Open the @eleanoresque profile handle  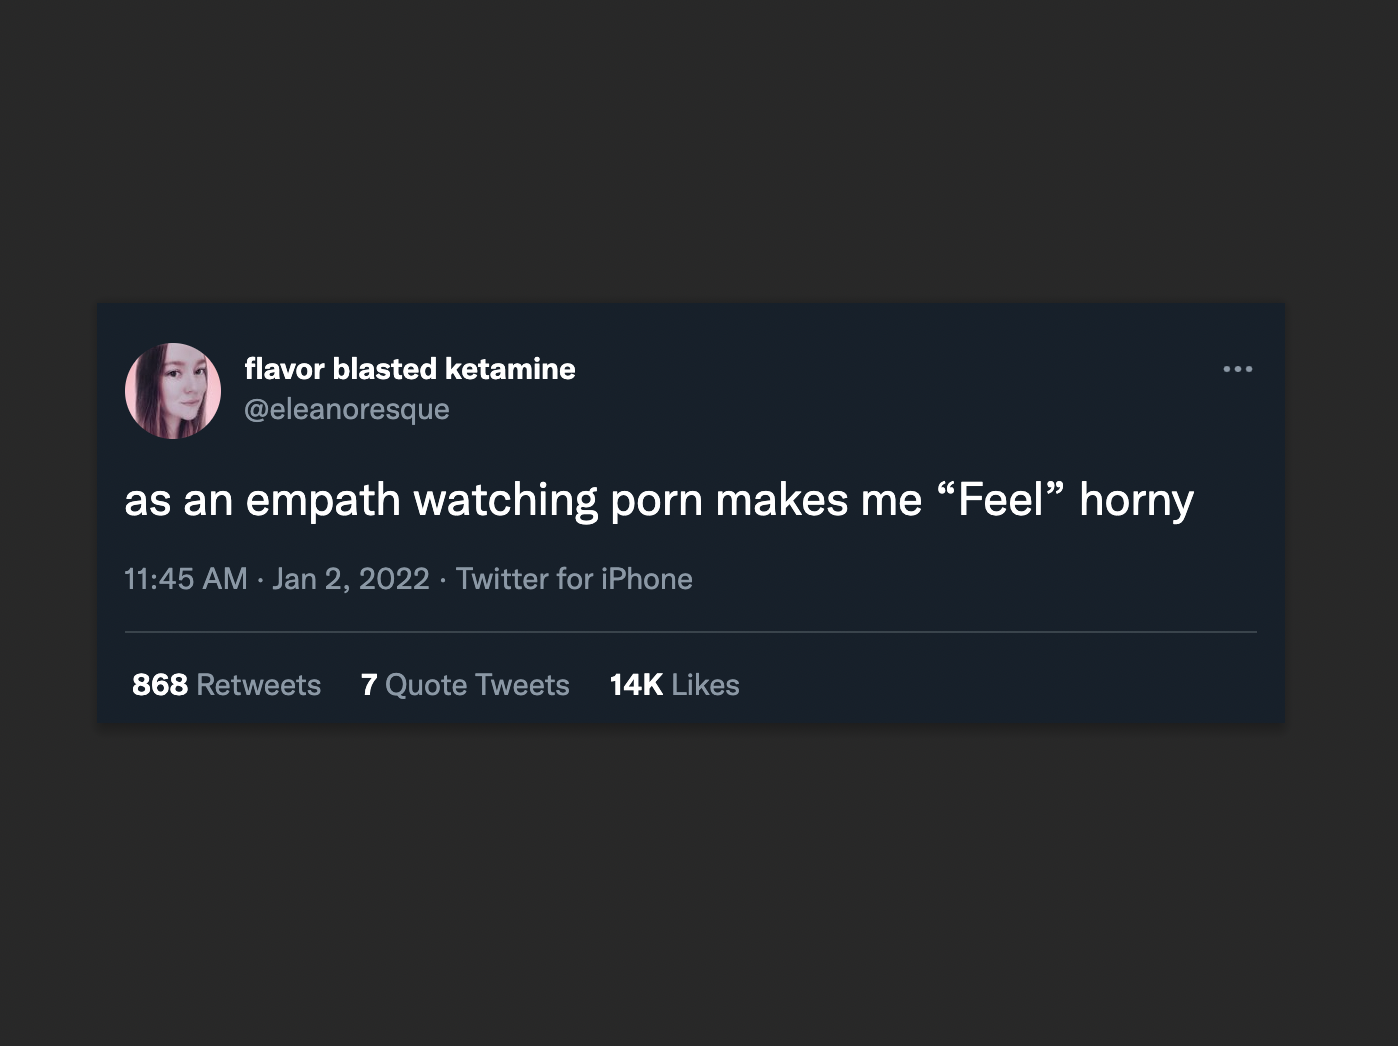pos(348,408)
